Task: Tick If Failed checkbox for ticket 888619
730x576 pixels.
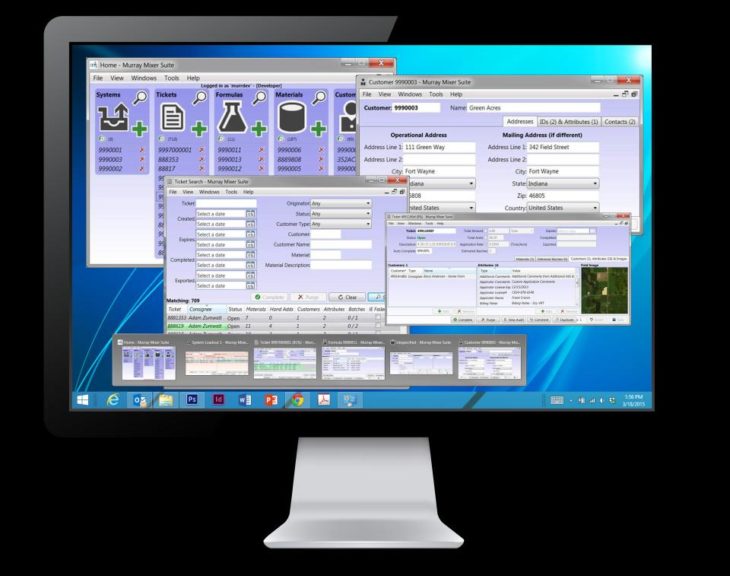Action: point(378,326)
